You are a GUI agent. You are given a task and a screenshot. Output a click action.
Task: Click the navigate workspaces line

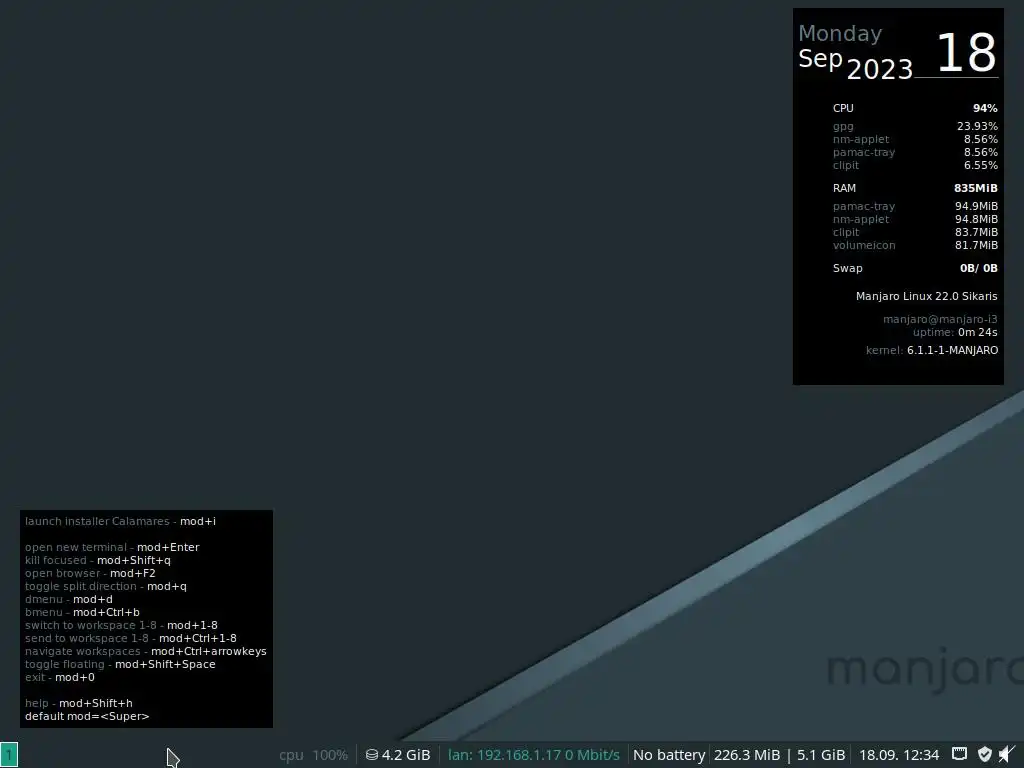tap(146, 652)
